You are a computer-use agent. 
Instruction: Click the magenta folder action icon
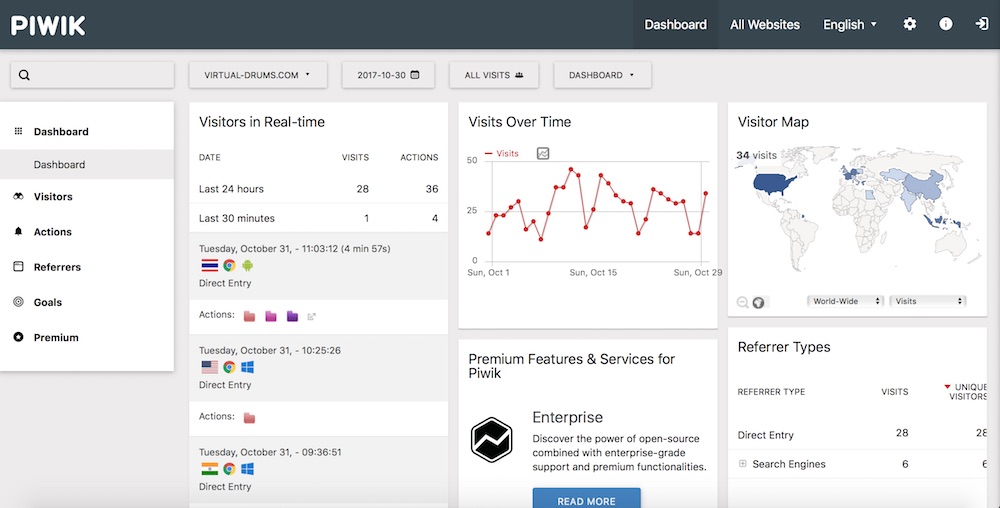(x=271, y=316)
